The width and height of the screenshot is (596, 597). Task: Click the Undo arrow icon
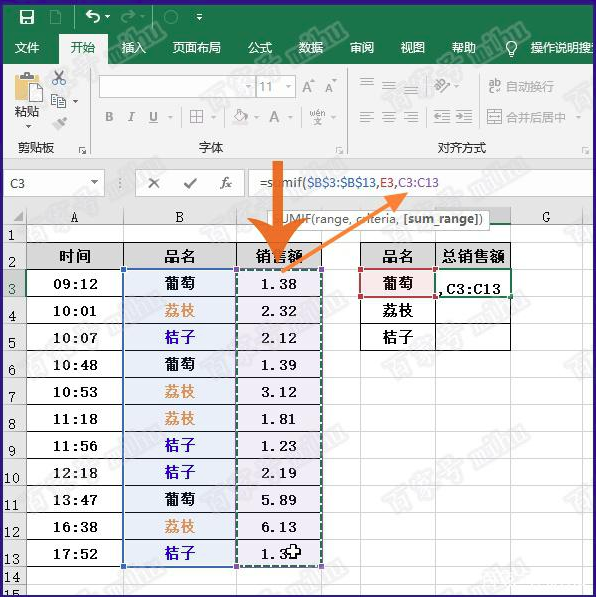tap(93, 16)
